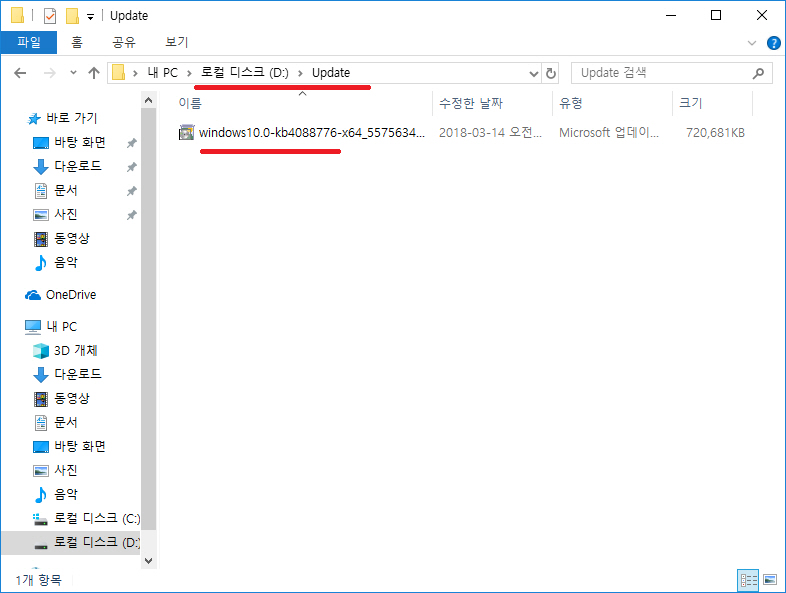Viewport: 786px width, 593px height.
Task: Switch to large icons view in status bar
Action: coord(770,580)
